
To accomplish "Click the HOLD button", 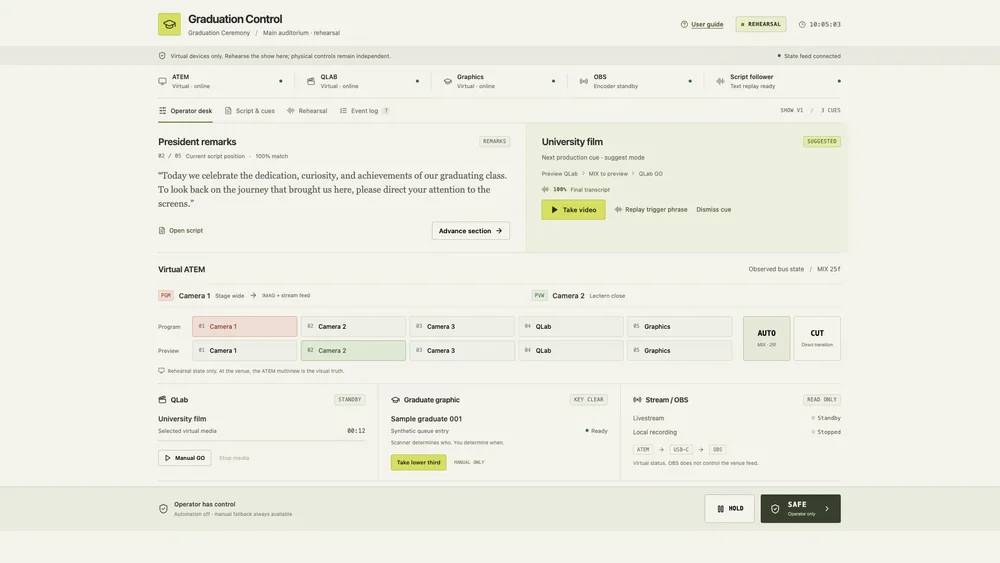I will tap(730, 509).
